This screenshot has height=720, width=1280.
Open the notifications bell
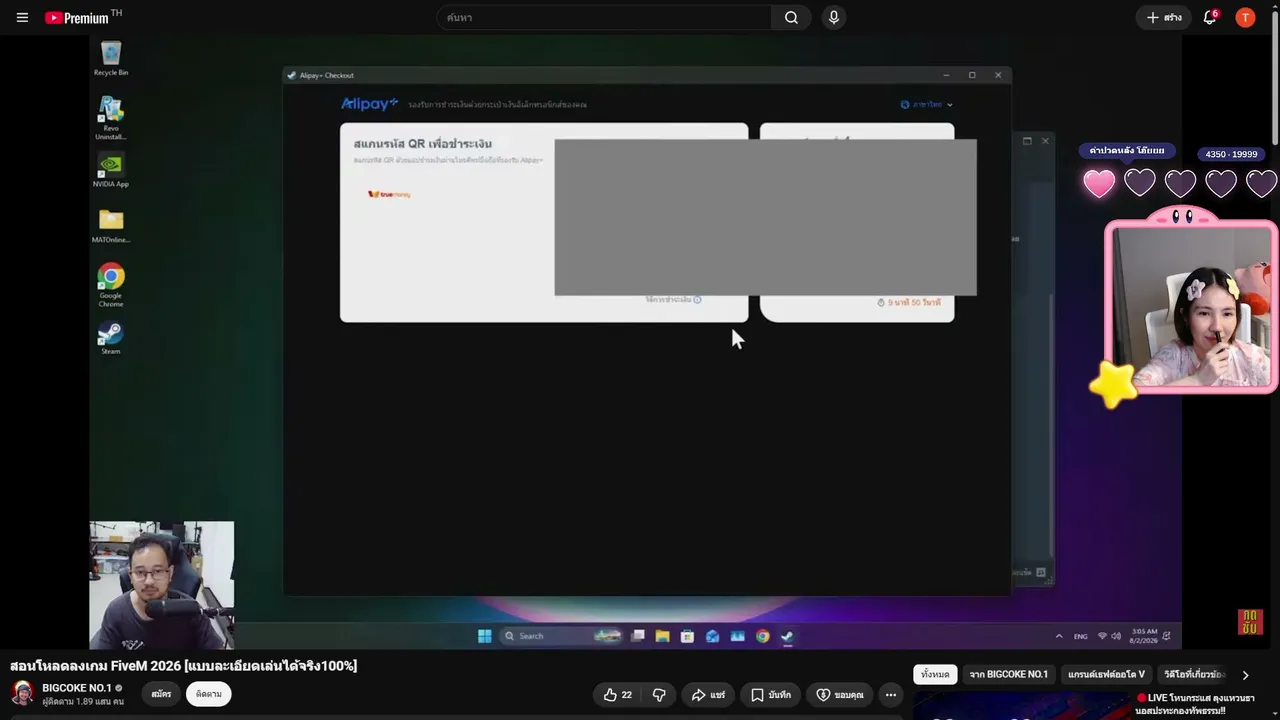(1210, 17)
